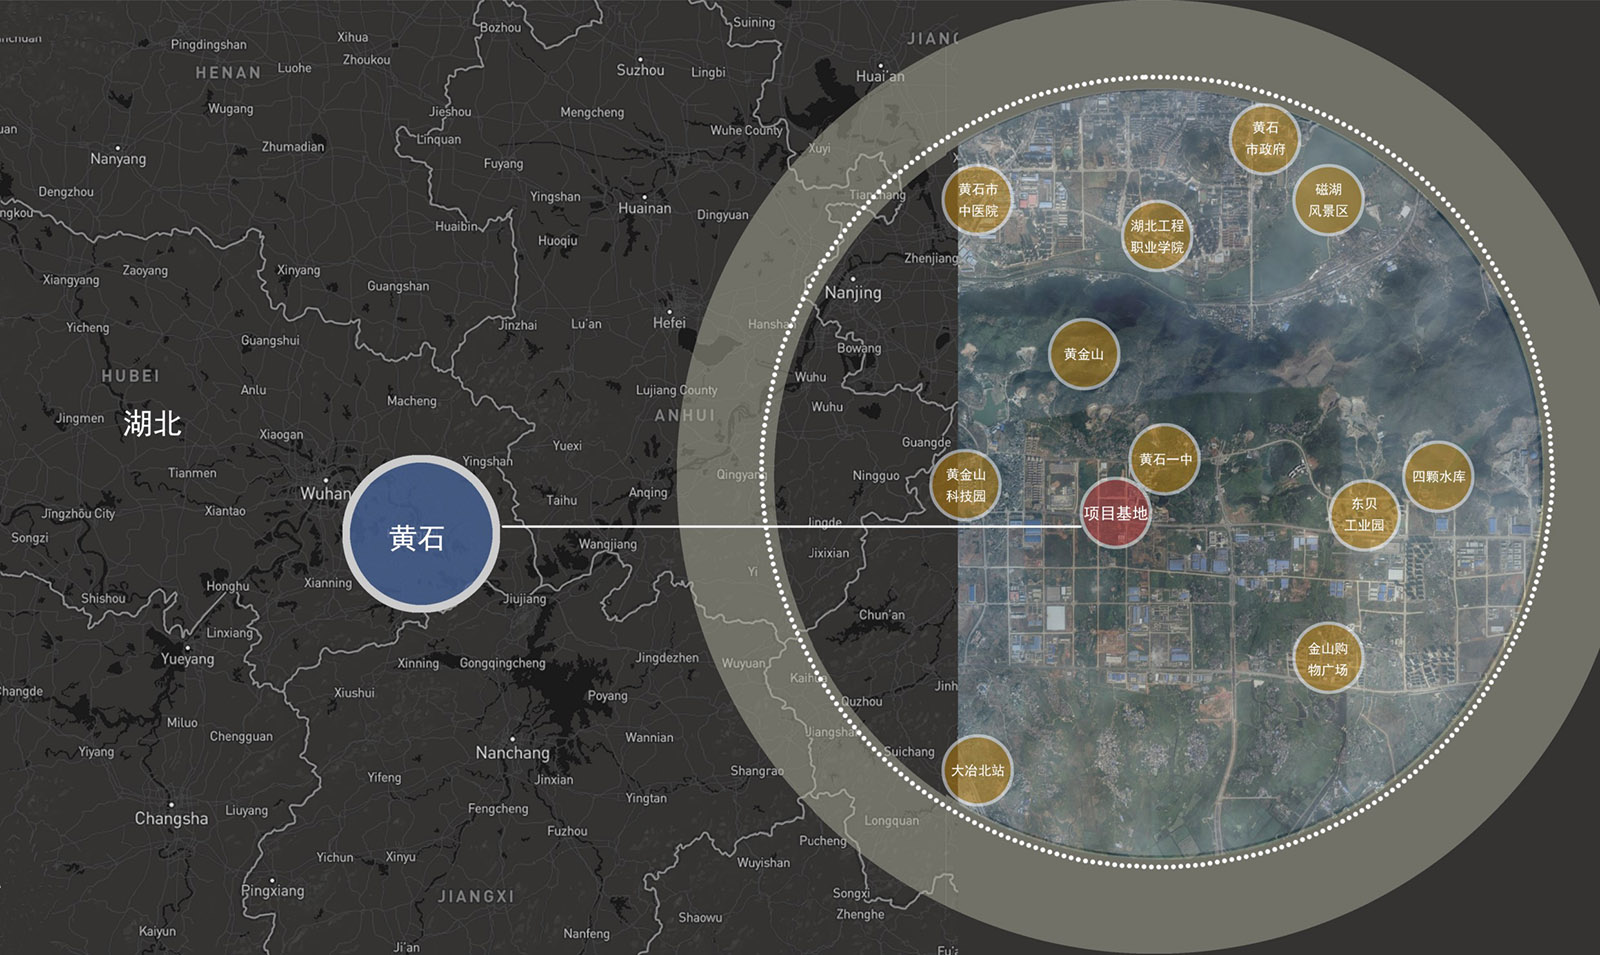
Task: Click the 黄石一中 school marker
Action: pos(1165,459)
